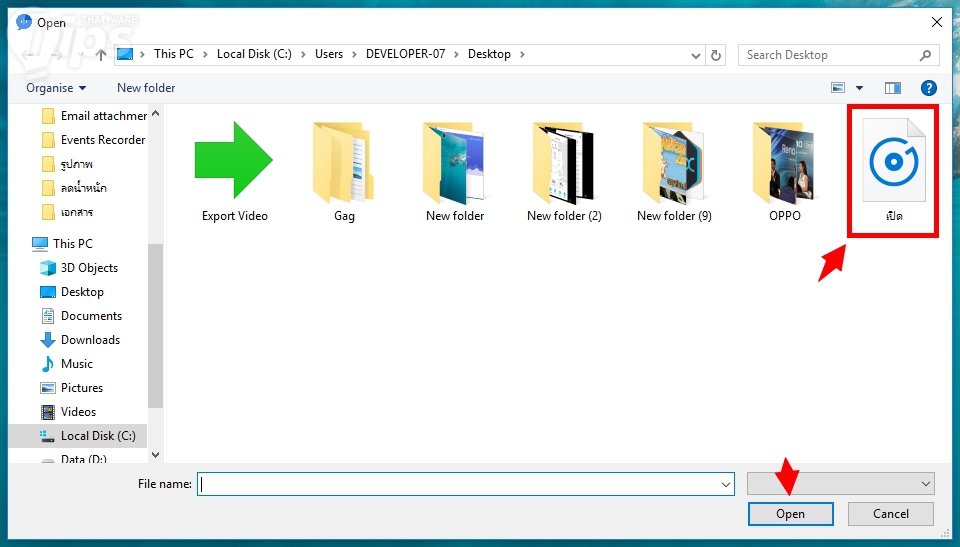Screen dimensions: 960x547
Task: Select This PC in navigation tree
Action: point(62,244)
